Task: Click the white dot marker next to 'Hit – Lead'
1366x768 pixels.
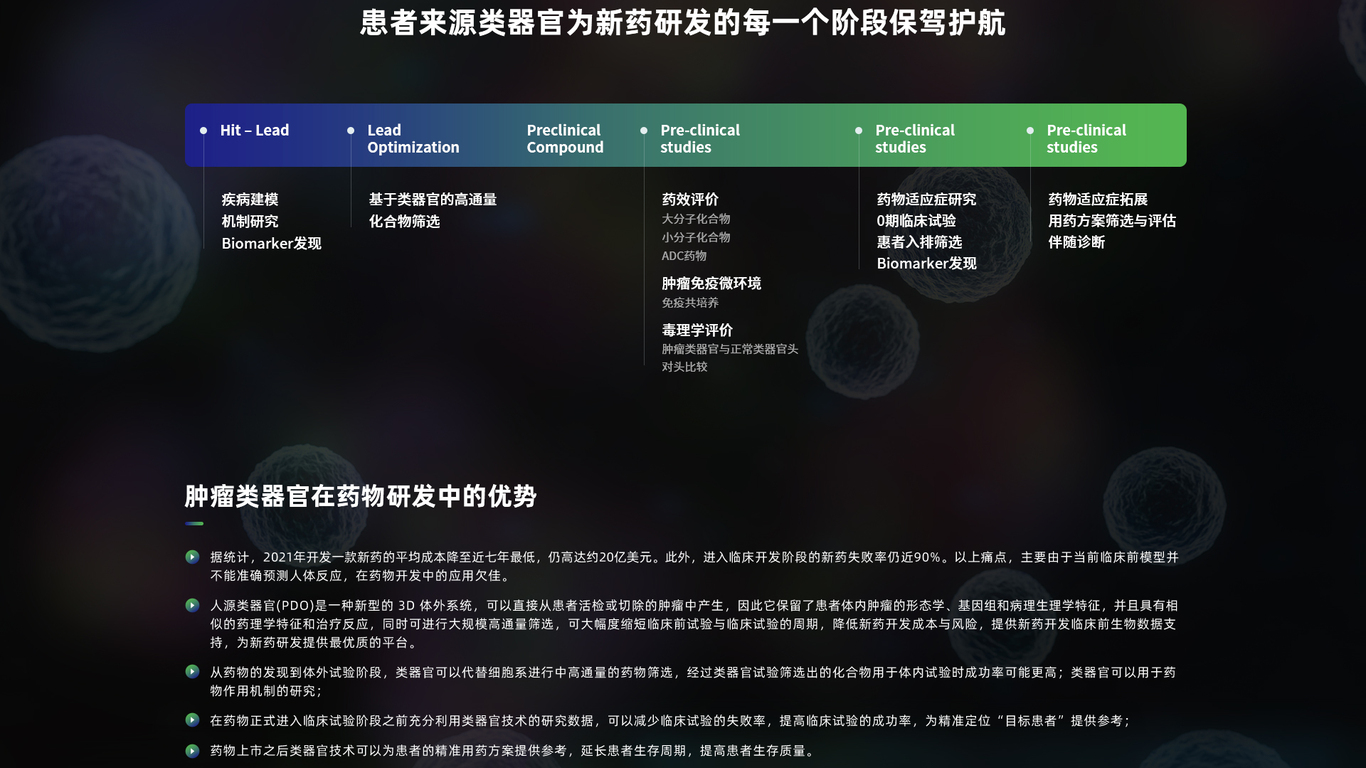Action: 204,130
